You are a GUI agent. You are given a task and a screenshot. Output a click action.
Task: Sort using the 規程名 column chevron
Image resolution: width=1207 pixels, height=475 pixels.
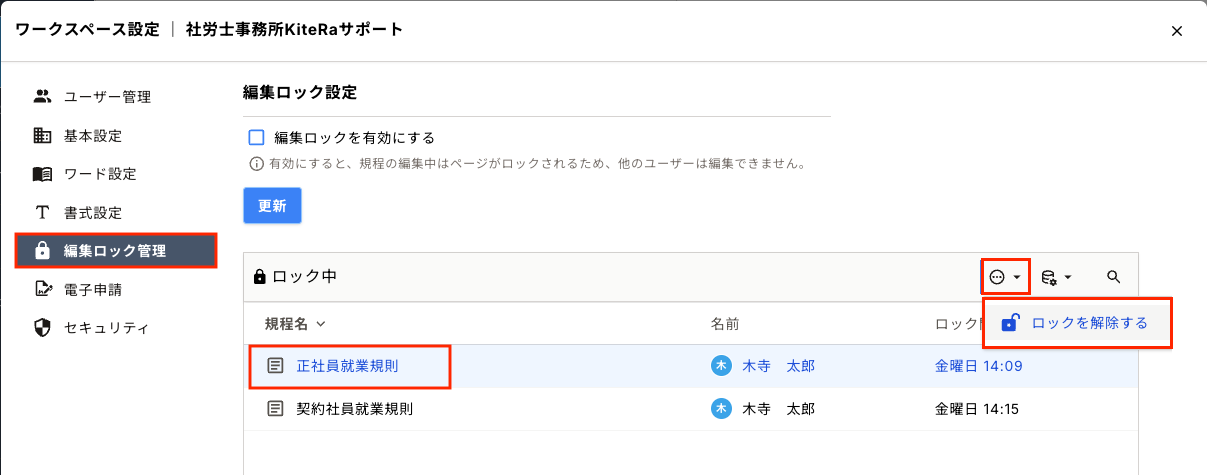(321, 324)
